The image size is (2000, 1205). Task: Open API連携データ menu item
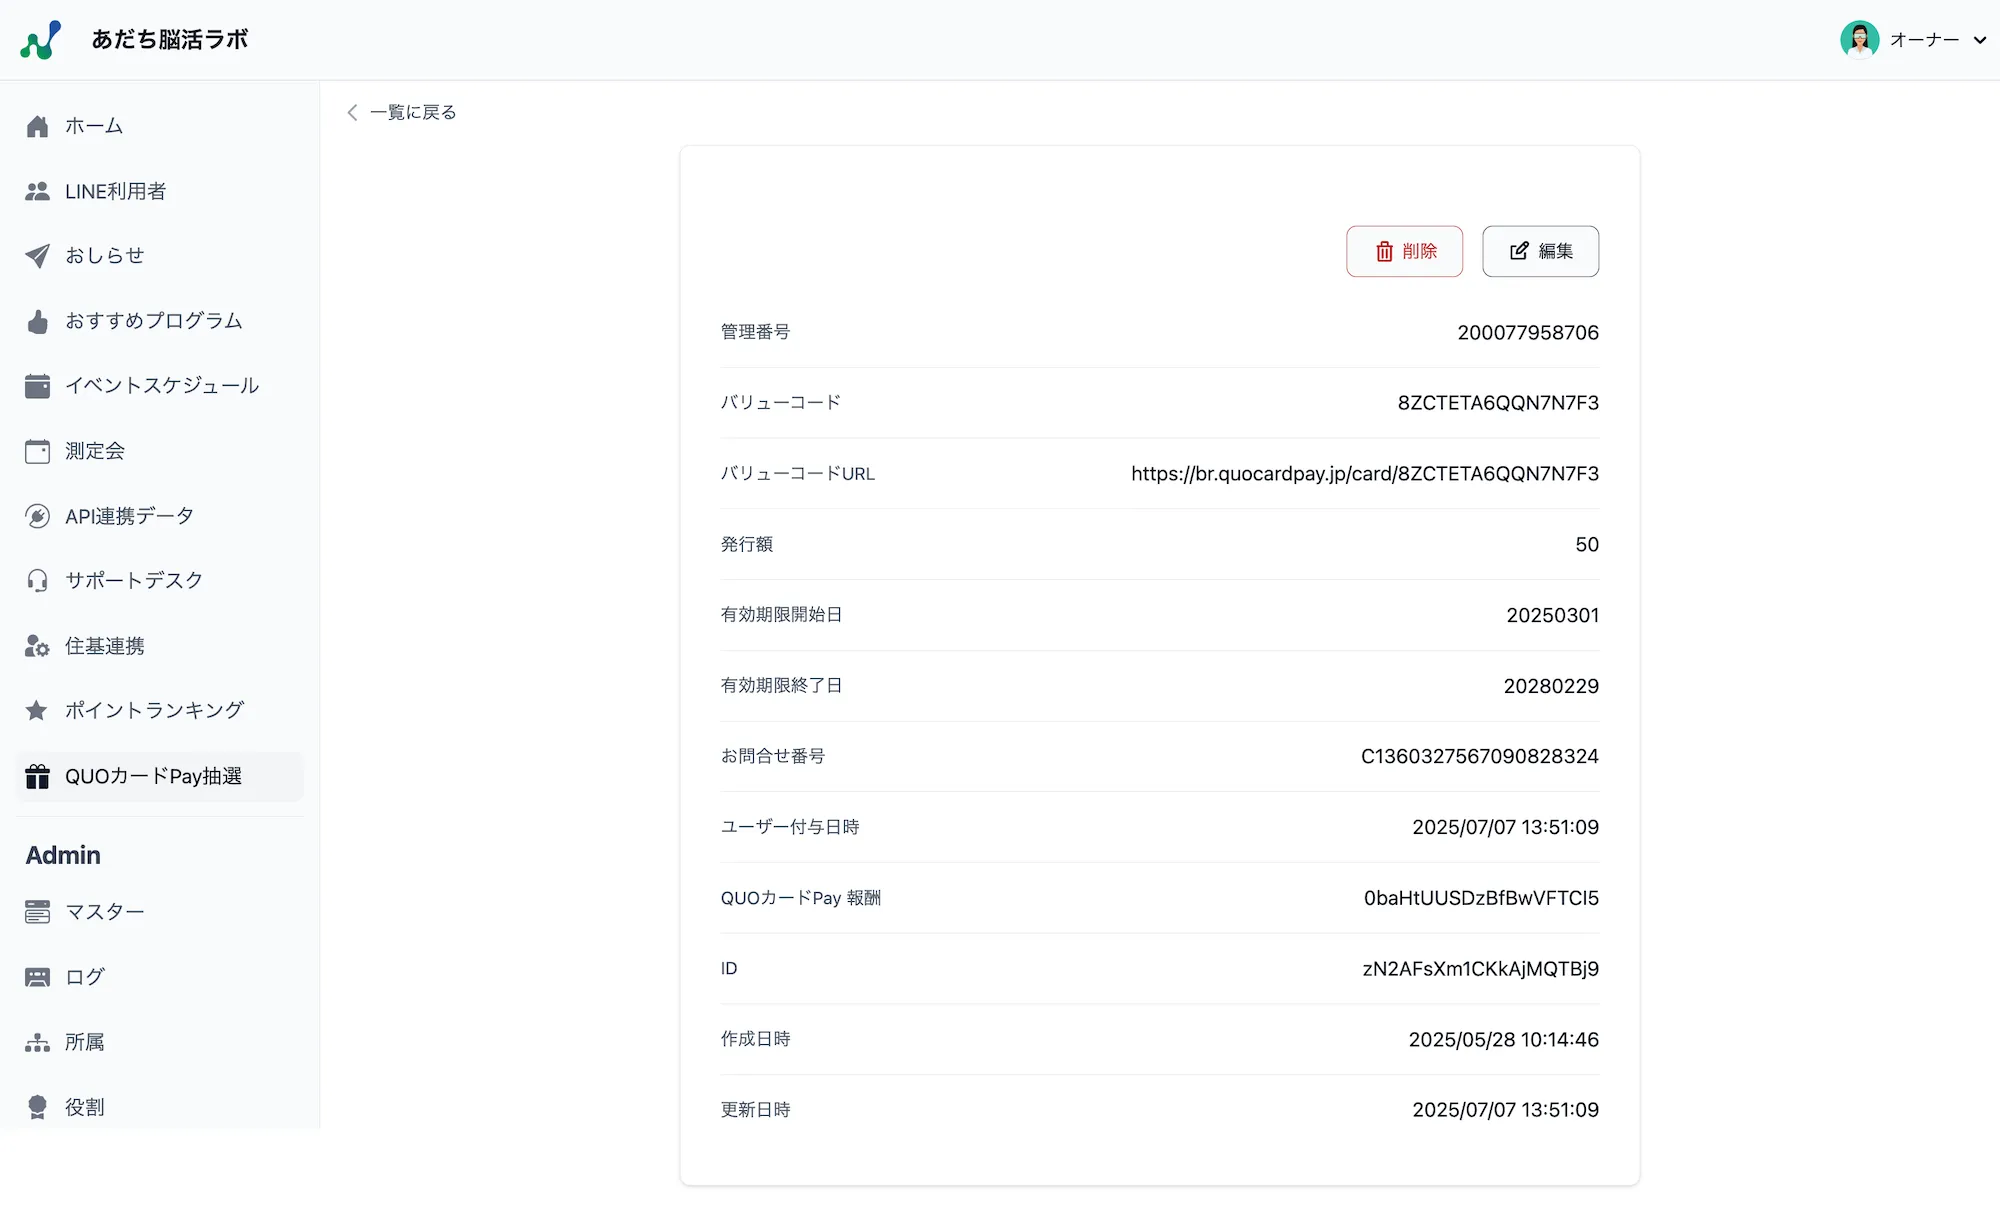pos(129,516)
